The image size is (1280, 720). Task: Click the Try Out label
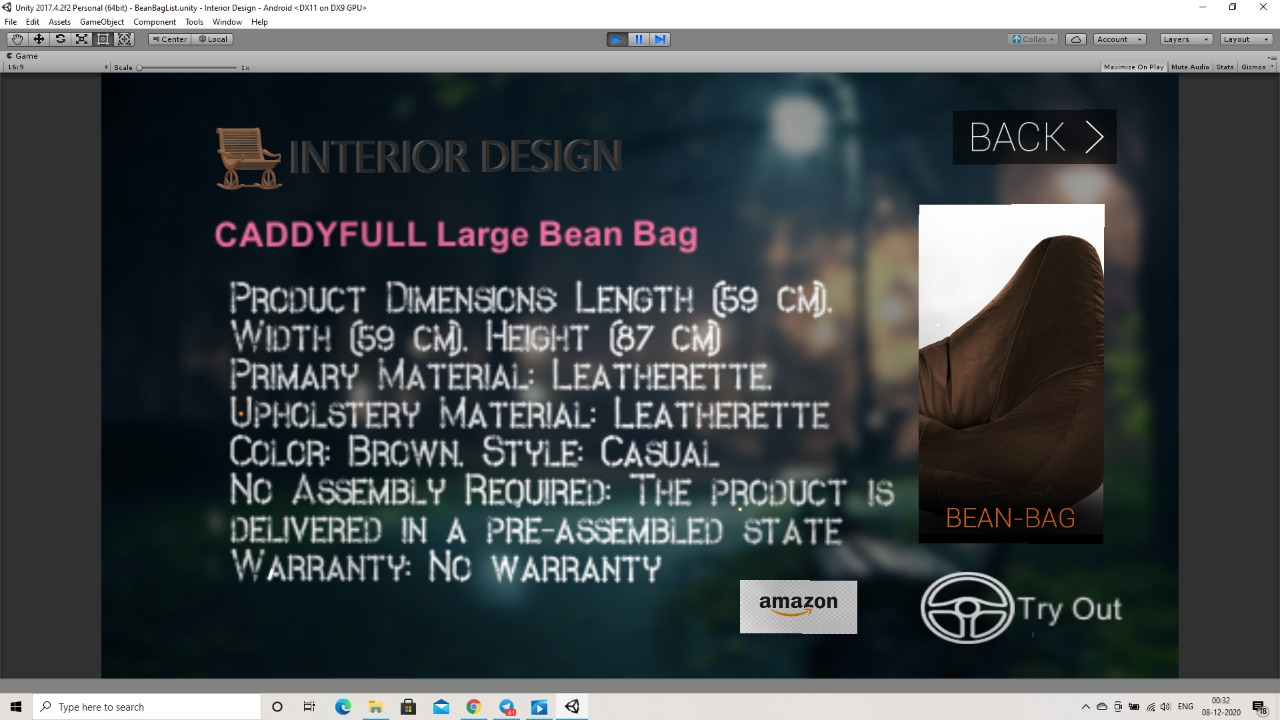click(x=1069, y=609)
